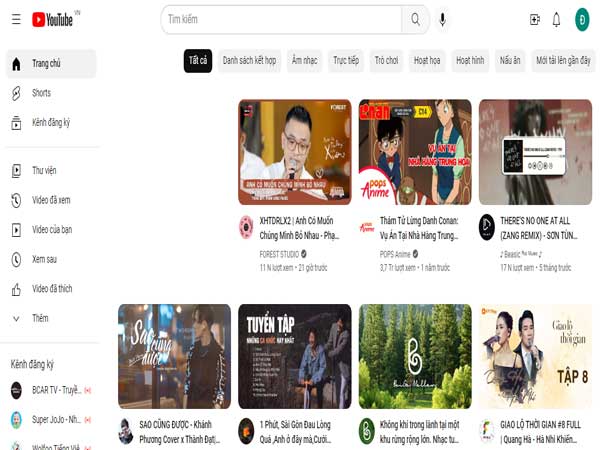Open the Xem sau watch later list
The width and height of the screenshot is (600, 450).
pyautogui.click(x=46, y=259)
